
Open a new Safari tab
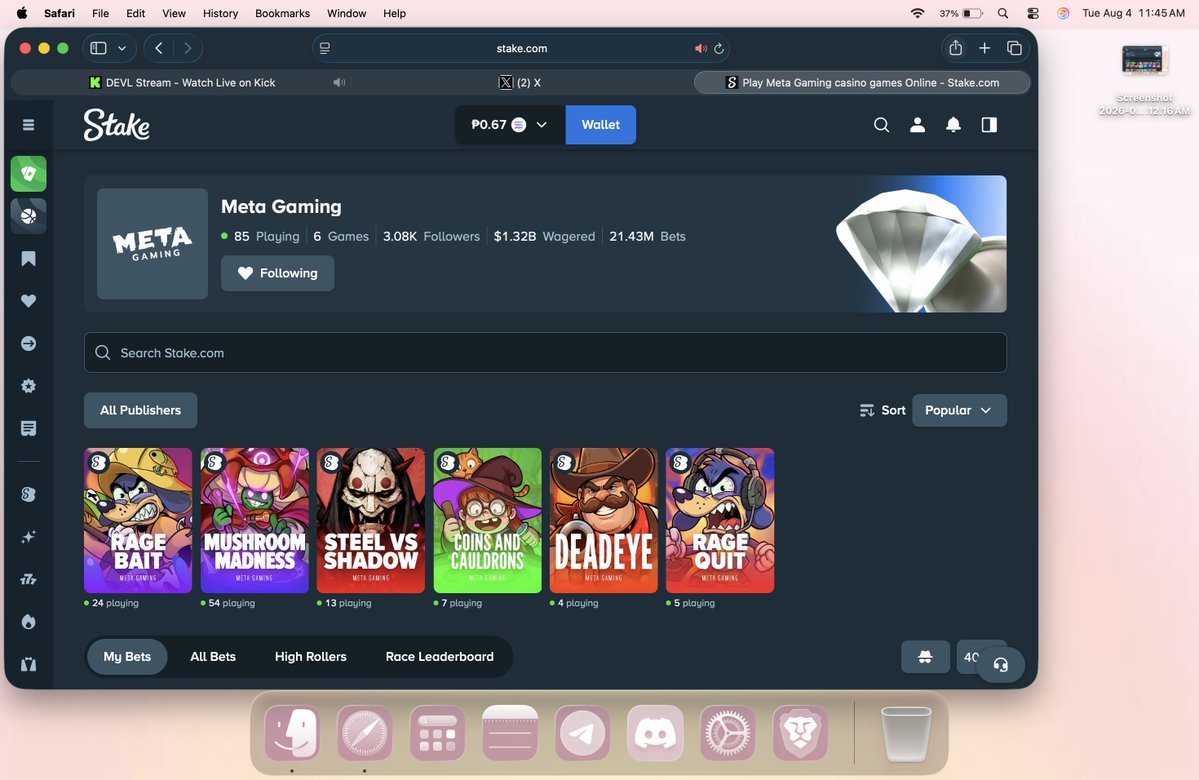pos(984,48)
